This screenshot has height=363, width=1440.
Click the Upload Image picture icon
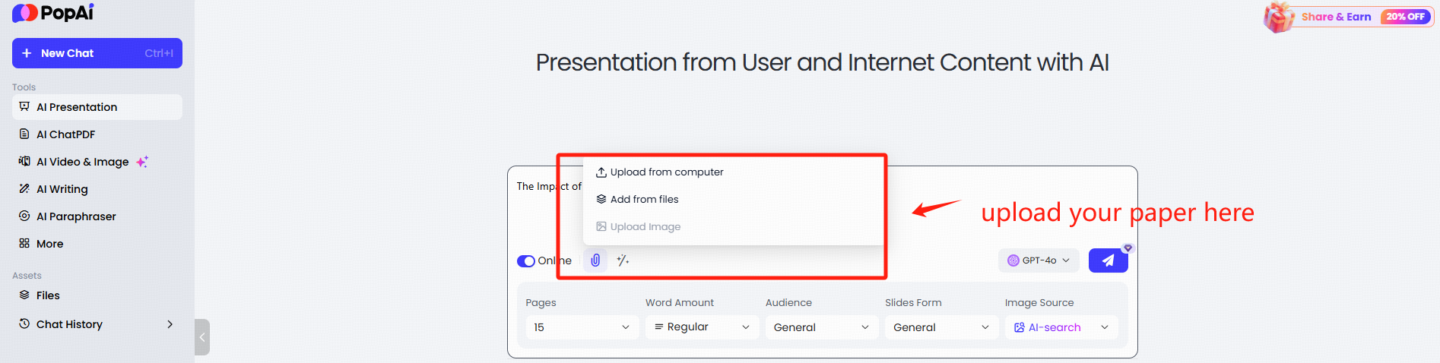click(x=601, y=227)
